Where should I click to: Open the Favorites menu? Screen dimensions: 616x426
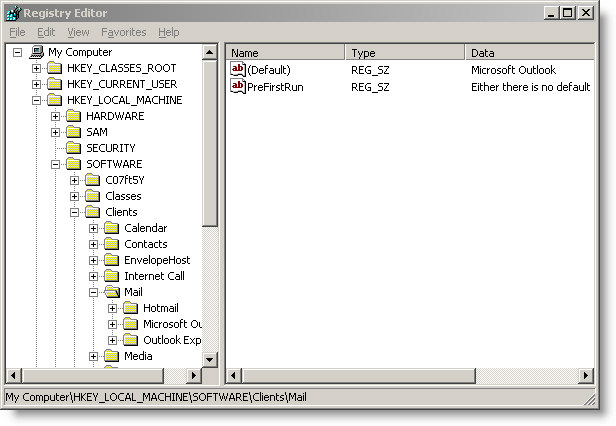tap(124, 32)
